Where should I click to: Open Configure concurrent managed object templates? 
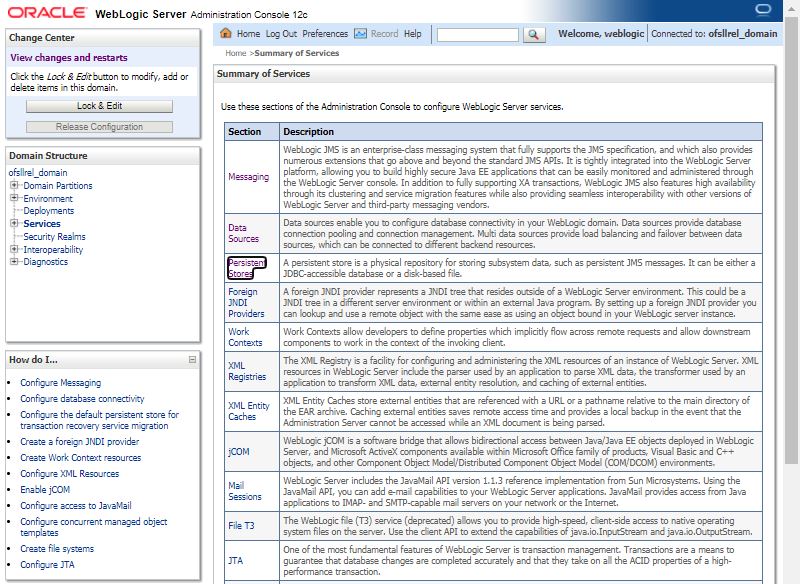[x=94, y=527]
